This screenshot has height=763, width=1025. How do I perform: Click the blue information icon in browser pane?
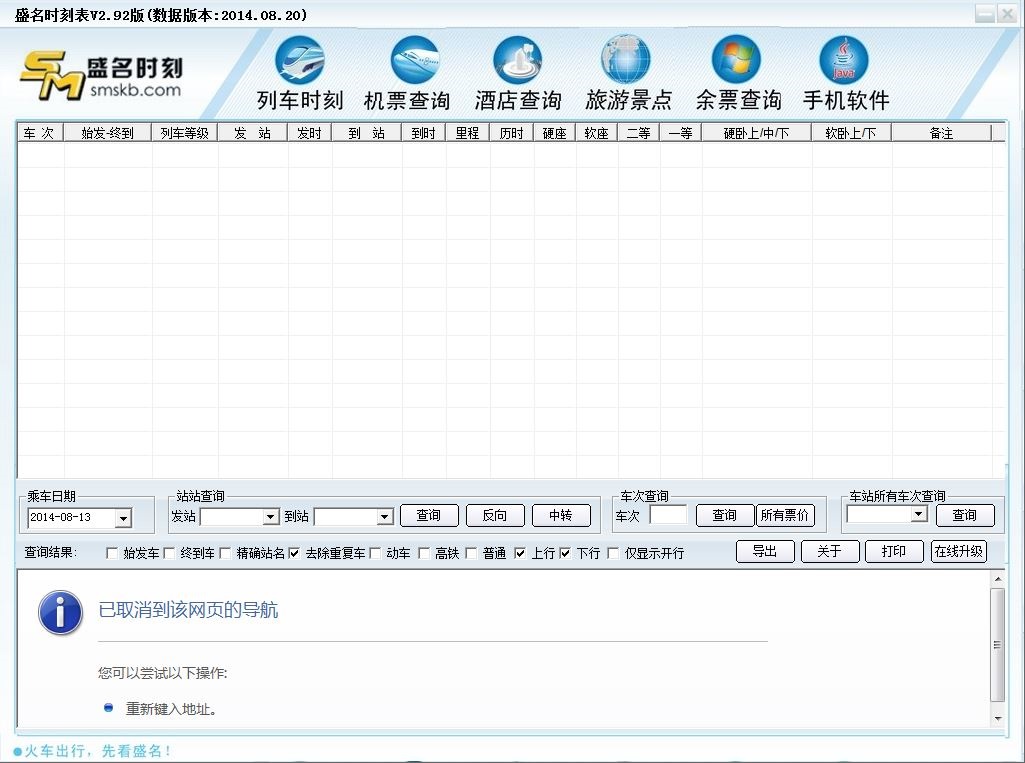point(61,611)
